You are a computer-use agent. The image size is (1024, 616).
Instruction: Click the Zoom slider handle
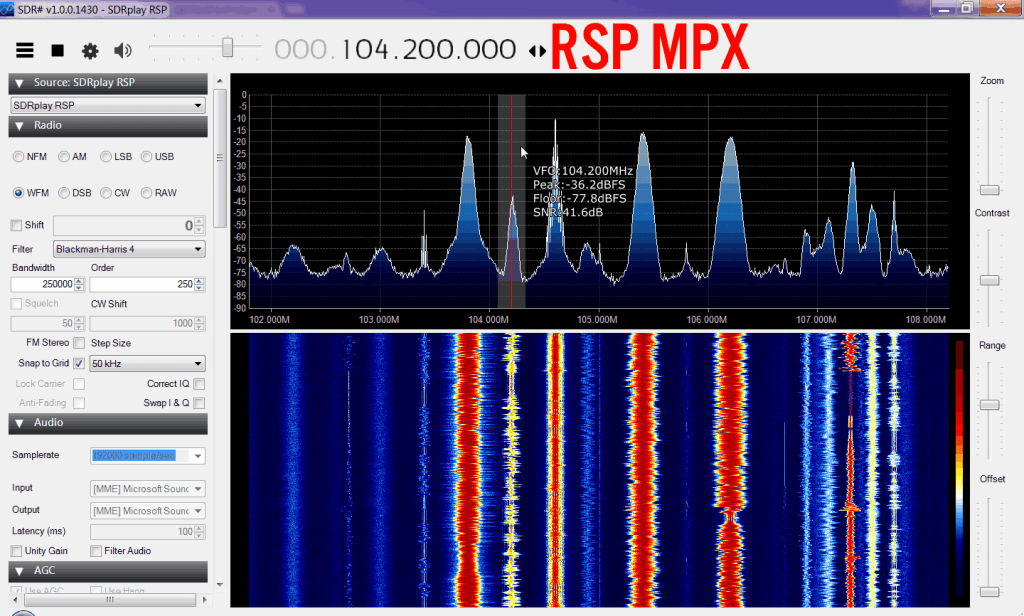[x=989, y=189]
